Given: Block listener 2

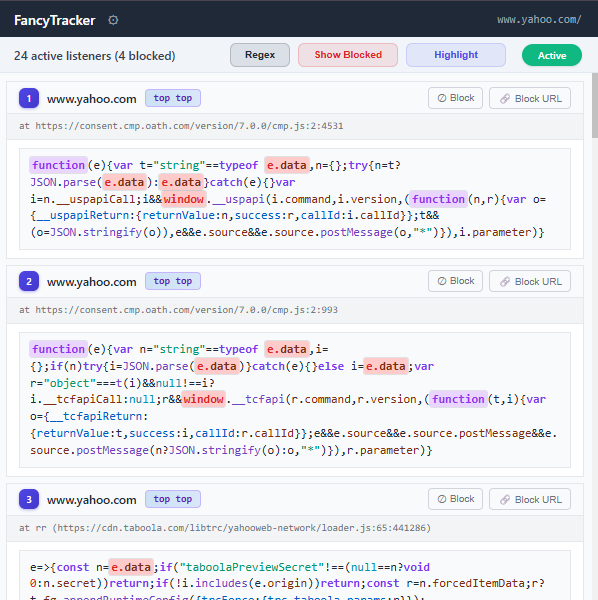Looking at the screenshot, I should click(x=455, y=281).
